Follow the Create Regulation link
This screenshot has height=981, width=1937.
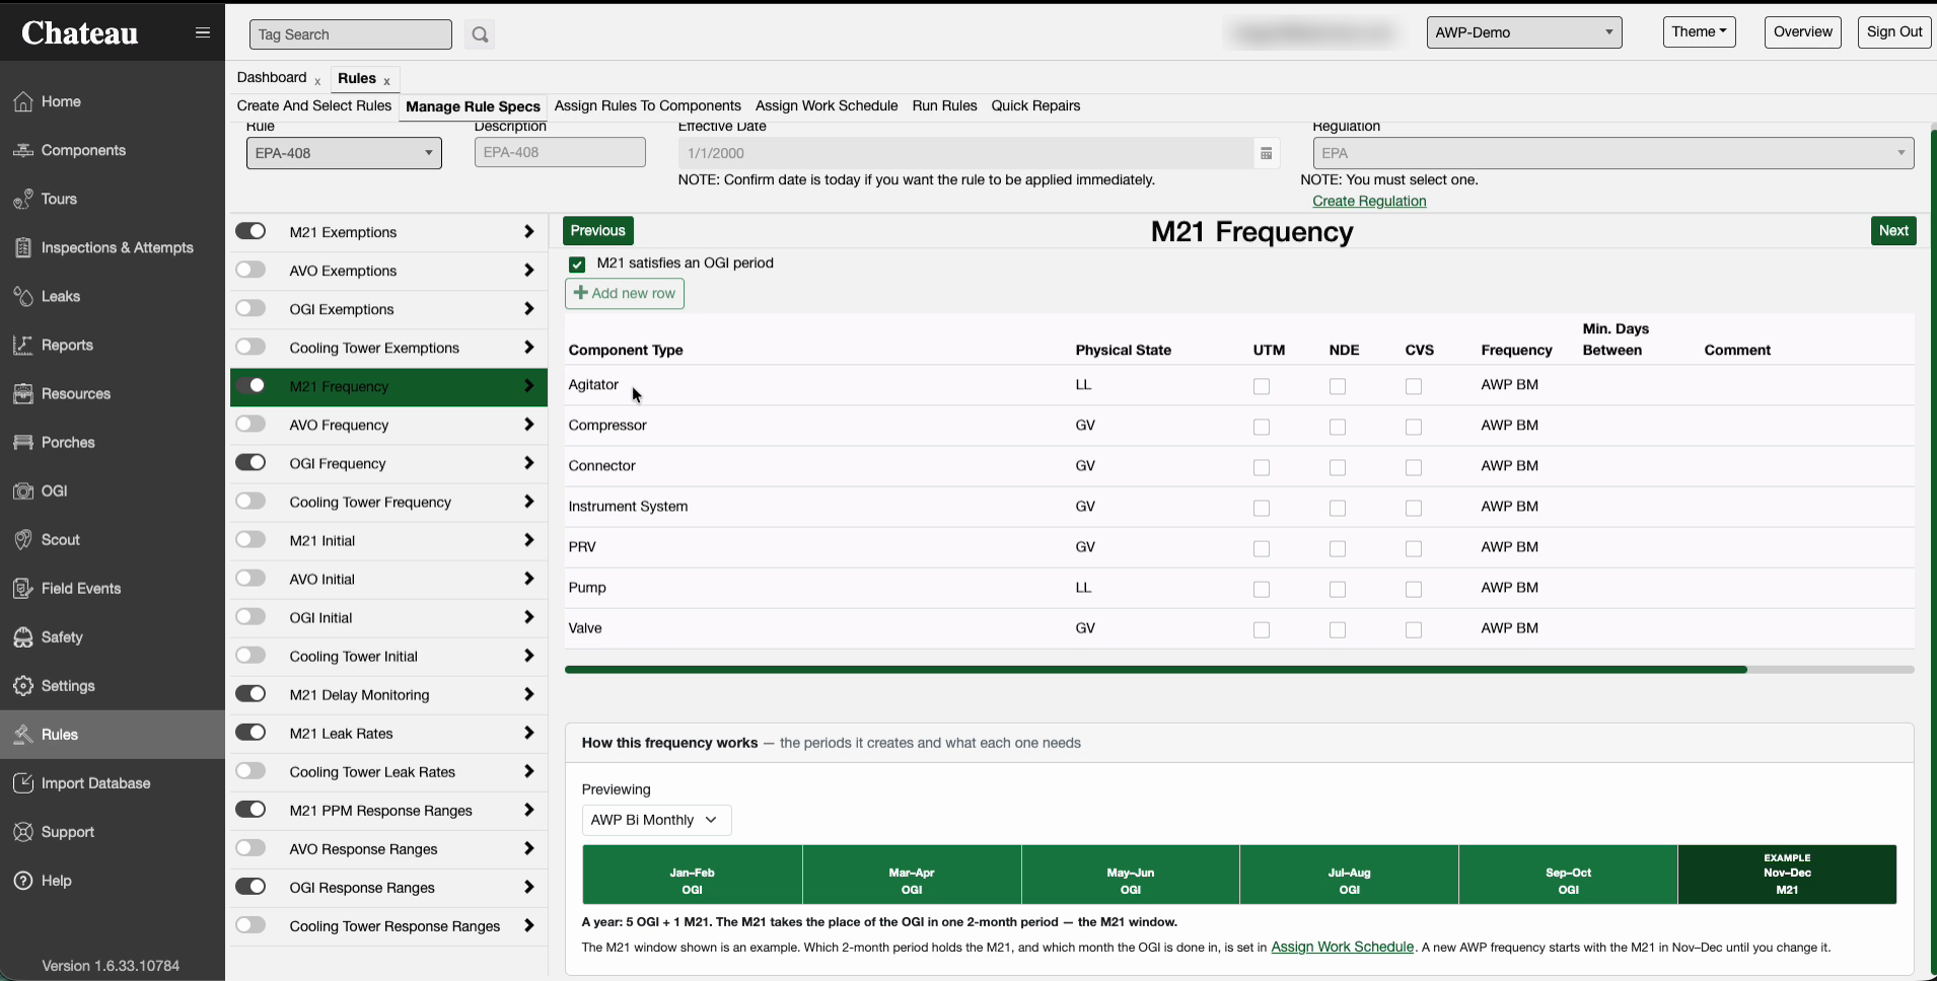coord(1369,201)
